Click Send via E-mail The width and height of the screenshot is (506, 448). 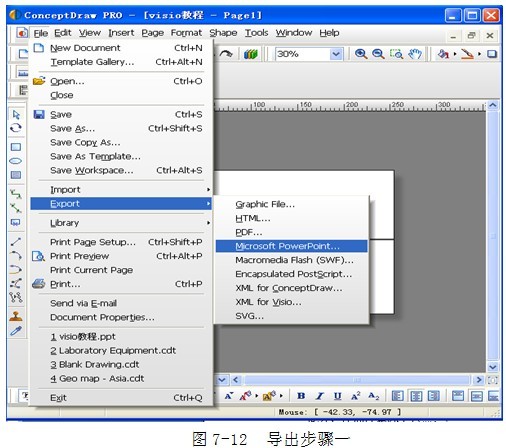[122, 303]
